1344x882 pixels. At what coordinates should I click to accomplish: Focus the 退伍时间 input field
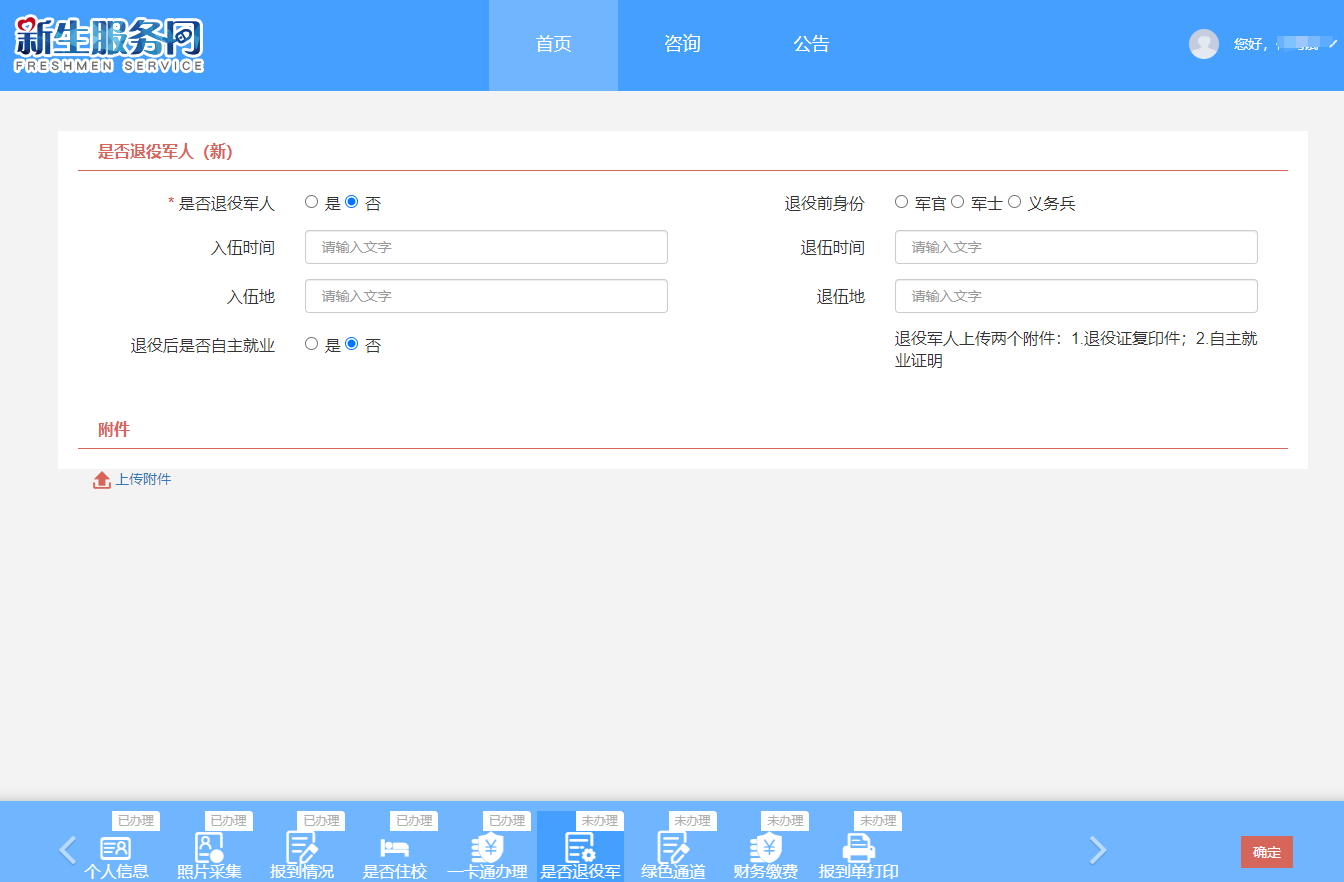[1076, 247]
